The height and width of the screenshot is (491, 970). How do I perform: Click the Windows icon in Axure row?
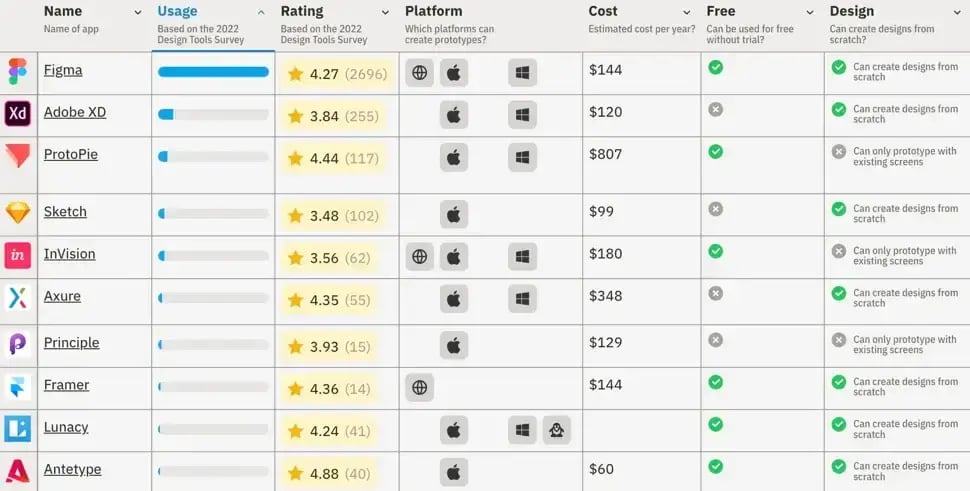coord(523,299)
